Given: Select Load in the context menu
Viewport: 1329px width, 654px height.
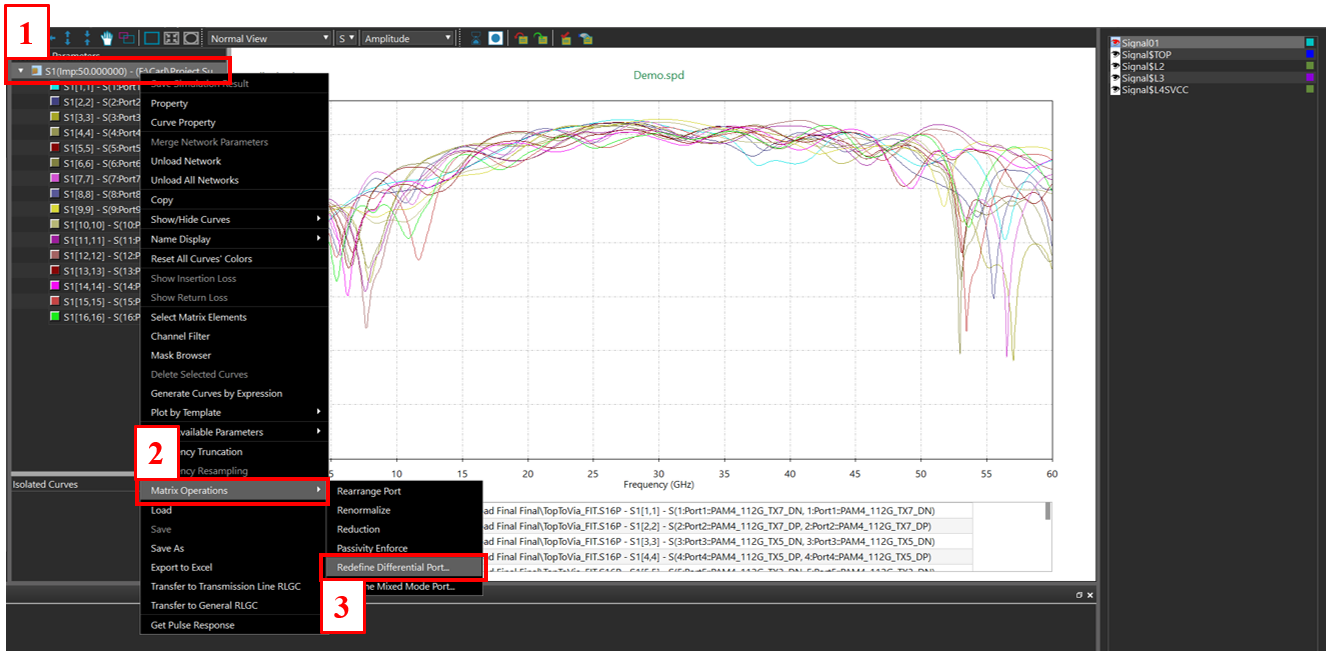Looking at the screenshot, I should pyautogui.click(x=234, y=510).
